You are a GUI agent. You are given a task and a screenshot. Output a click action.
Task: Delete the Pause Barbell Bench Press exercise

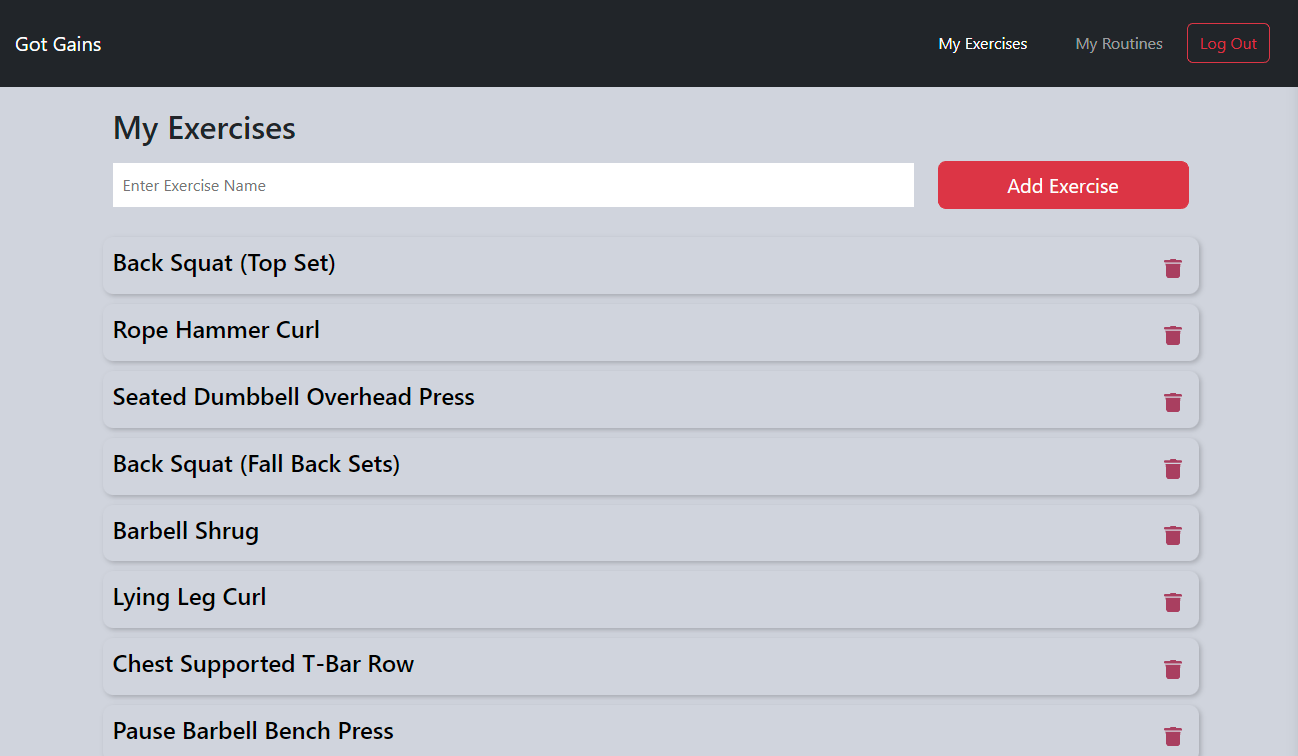pos(1172,734)
